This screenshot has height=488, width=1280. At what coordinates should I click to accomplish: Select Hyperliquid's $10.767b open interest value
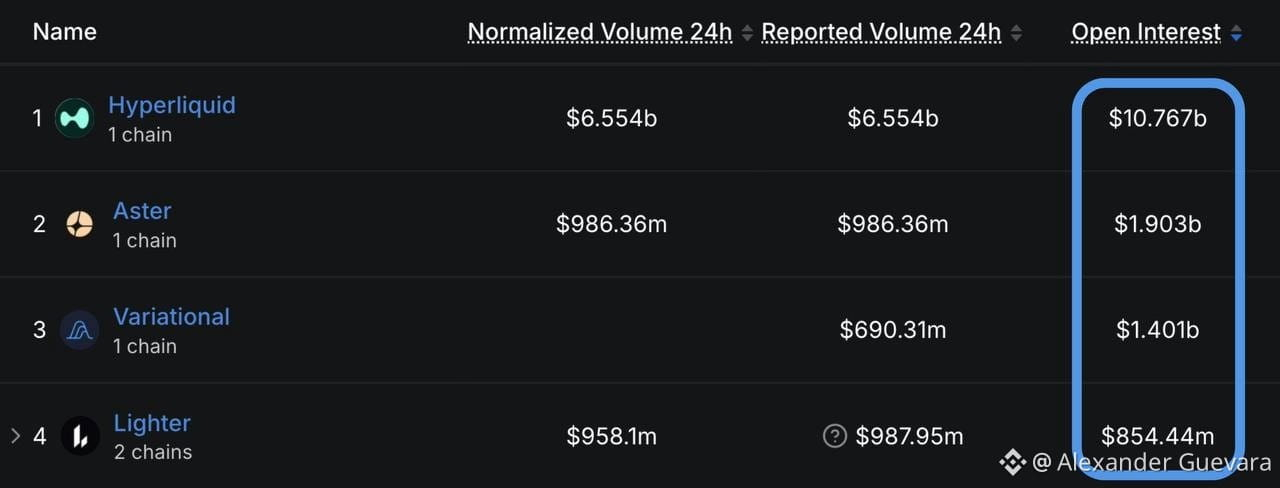coord(1158,119)
